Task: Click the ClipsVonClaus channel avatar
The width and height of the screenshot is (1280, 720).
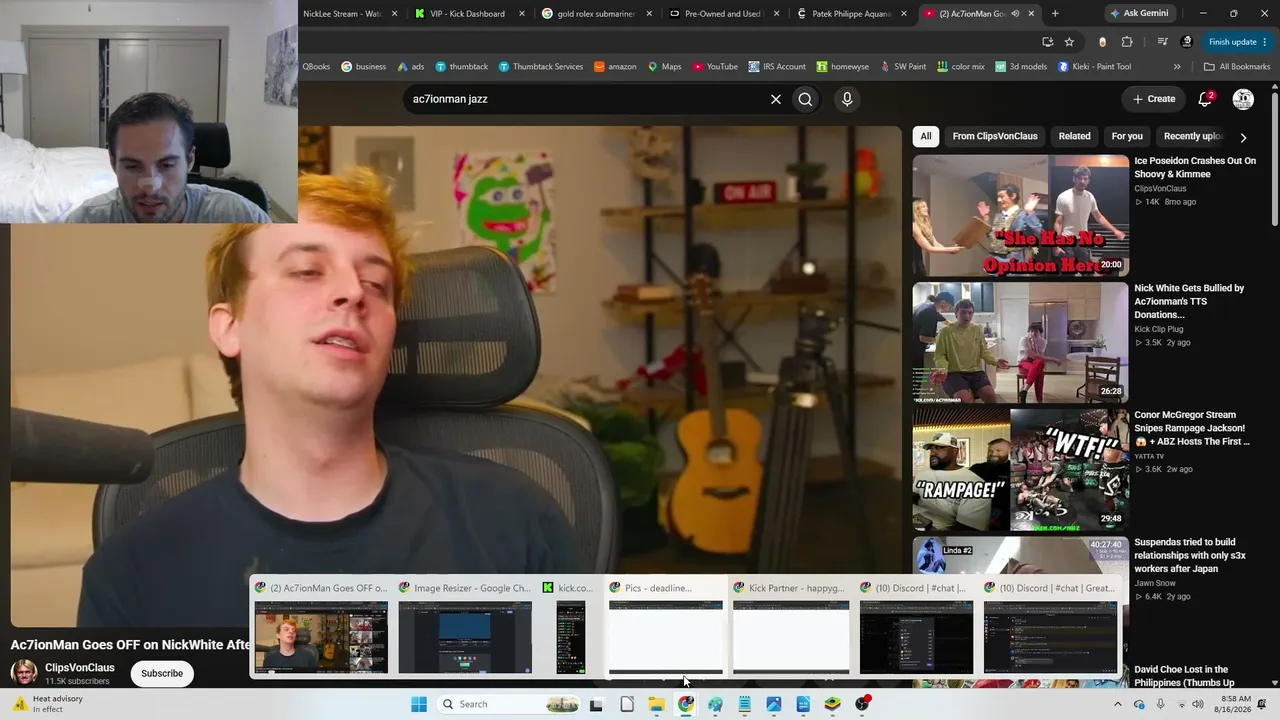Action: click(x=24, y=673)
